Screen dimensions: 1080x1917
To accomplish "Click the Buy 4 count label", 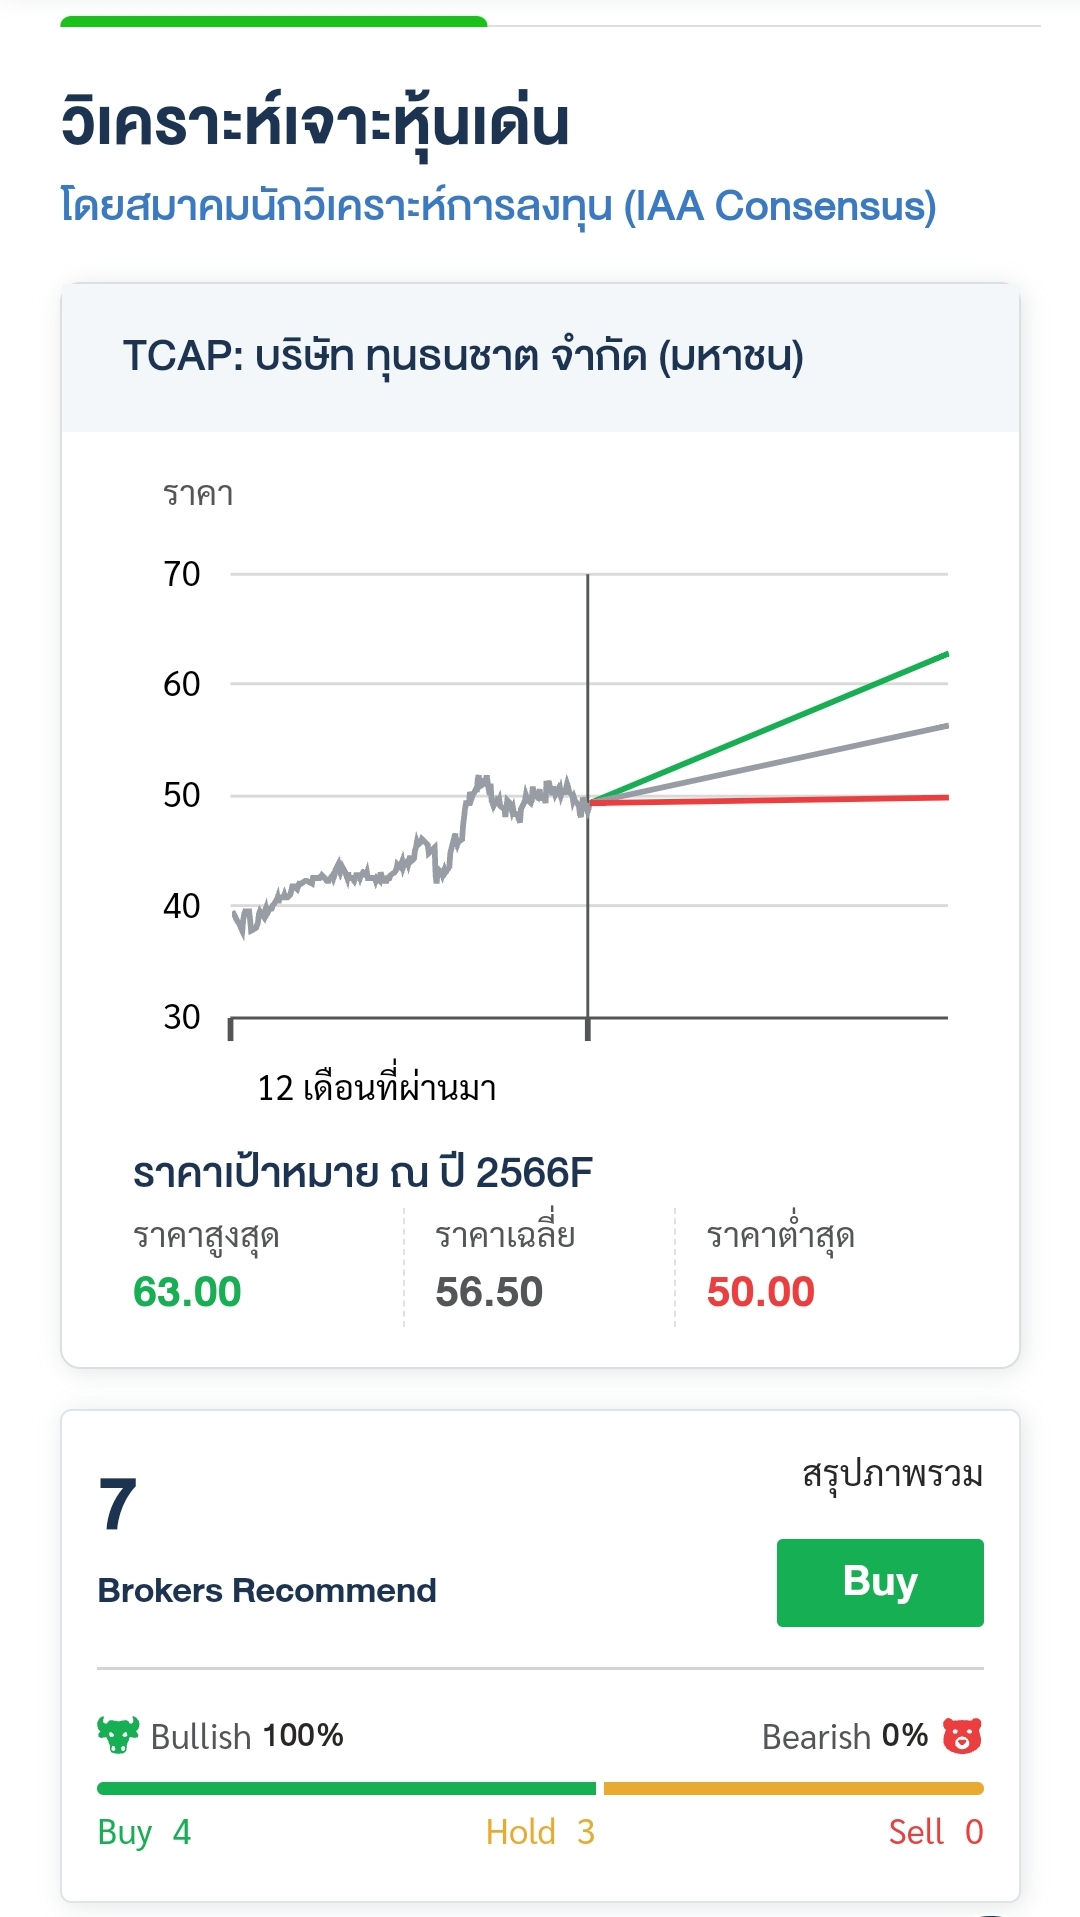I will [144, 1832].
